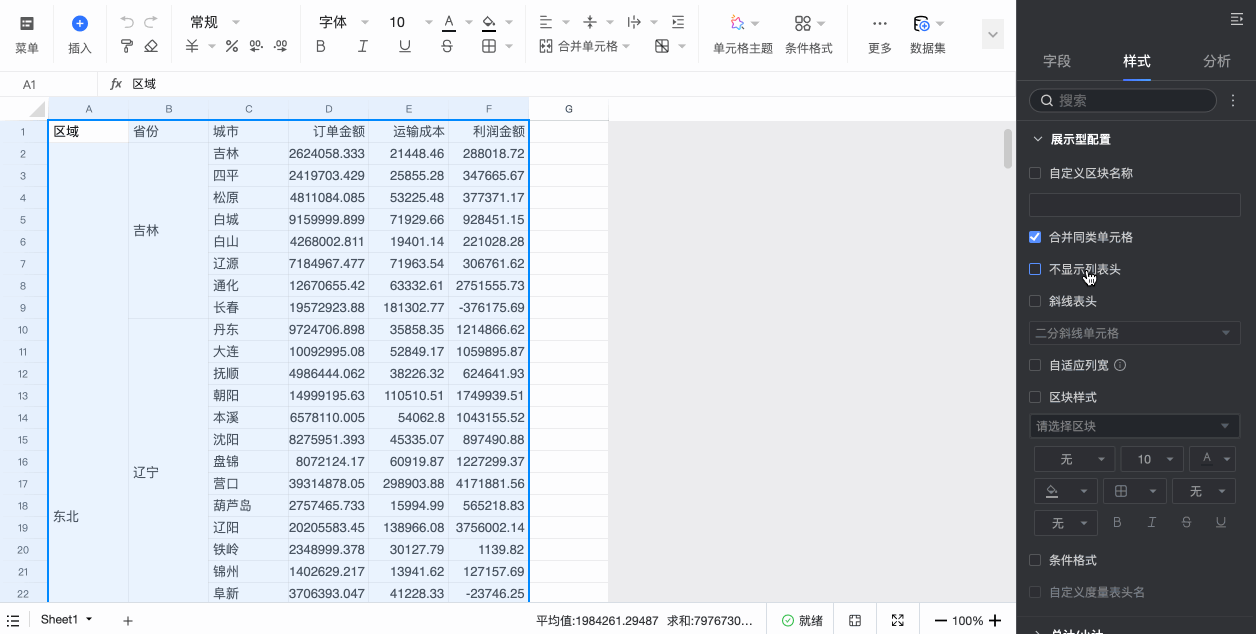Open the 菜单 menu icon
The image size is (1256, 634).
(27, 23)
